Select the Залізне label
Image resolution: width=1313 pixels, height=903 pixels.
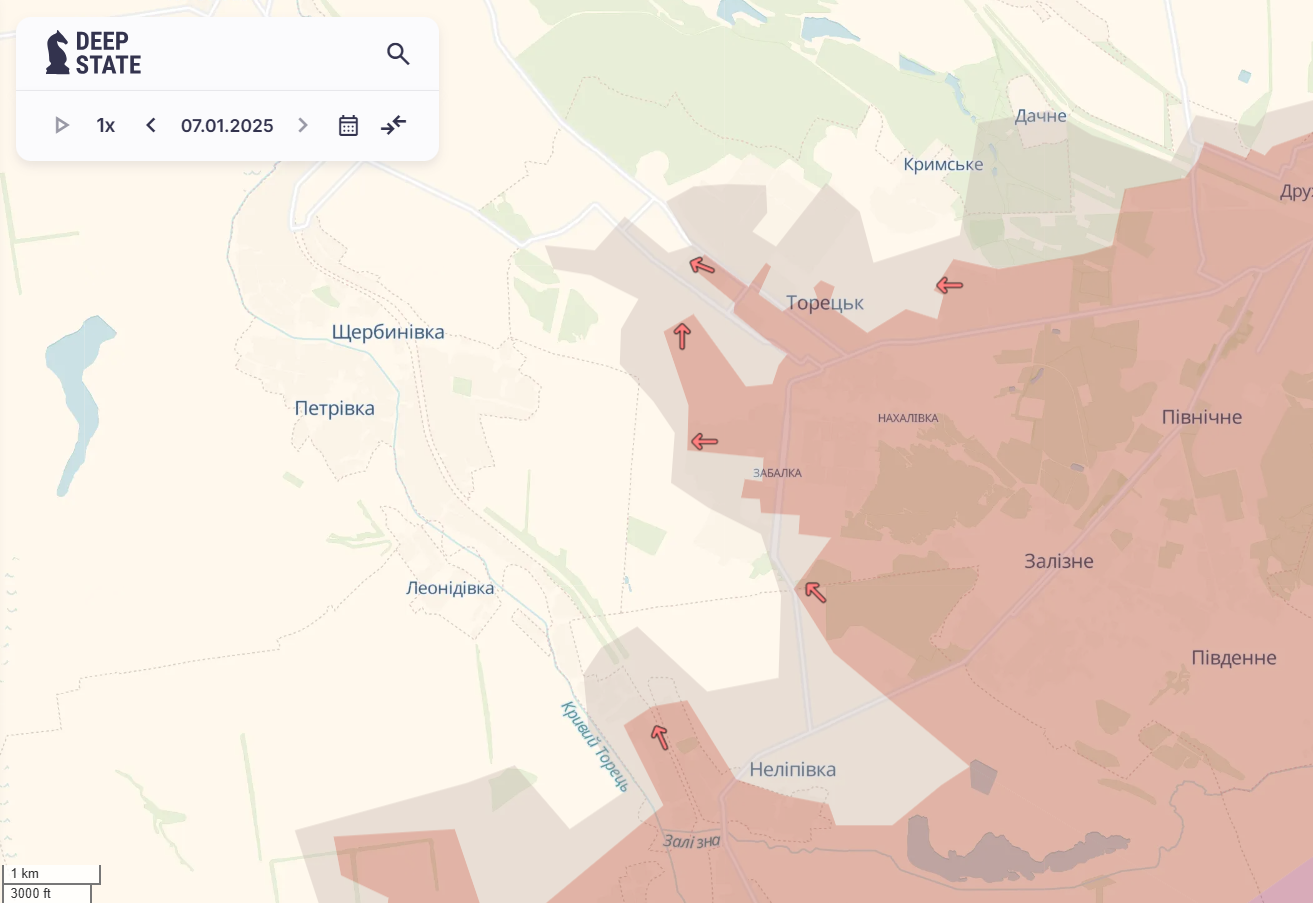coord(1059,561)
